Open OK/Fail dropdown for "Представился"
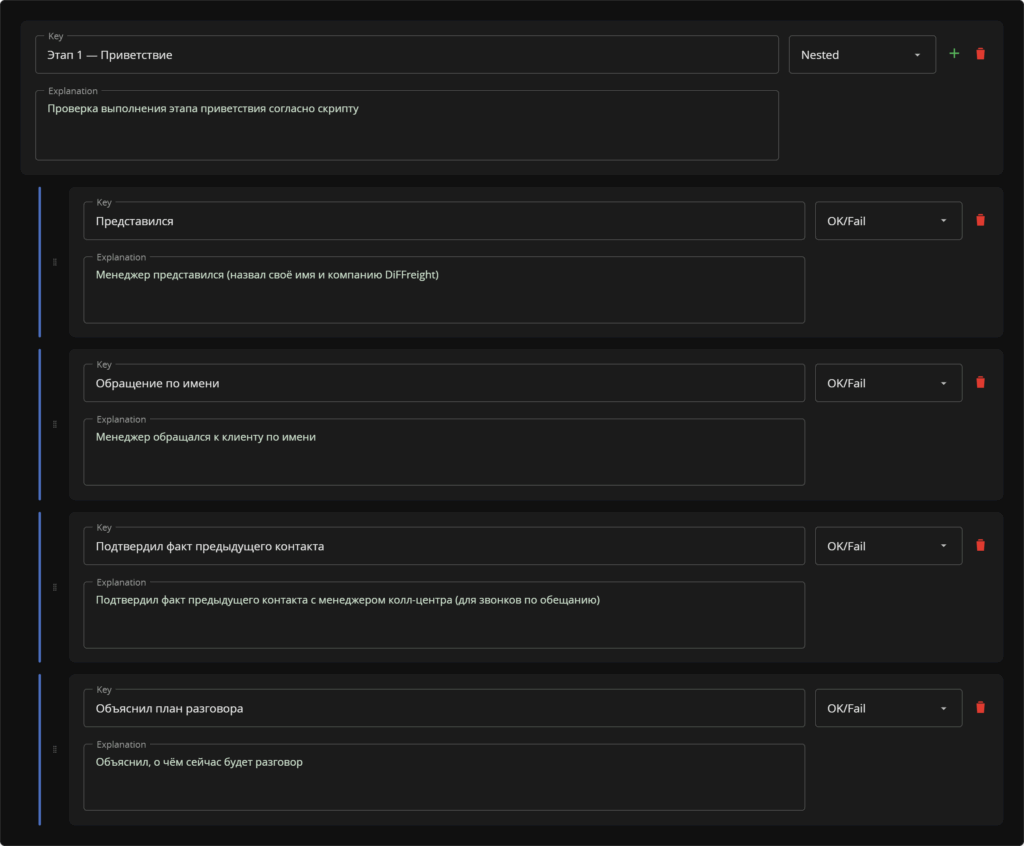The height and width of the screenshot is (846, 1024). point(888,221)
